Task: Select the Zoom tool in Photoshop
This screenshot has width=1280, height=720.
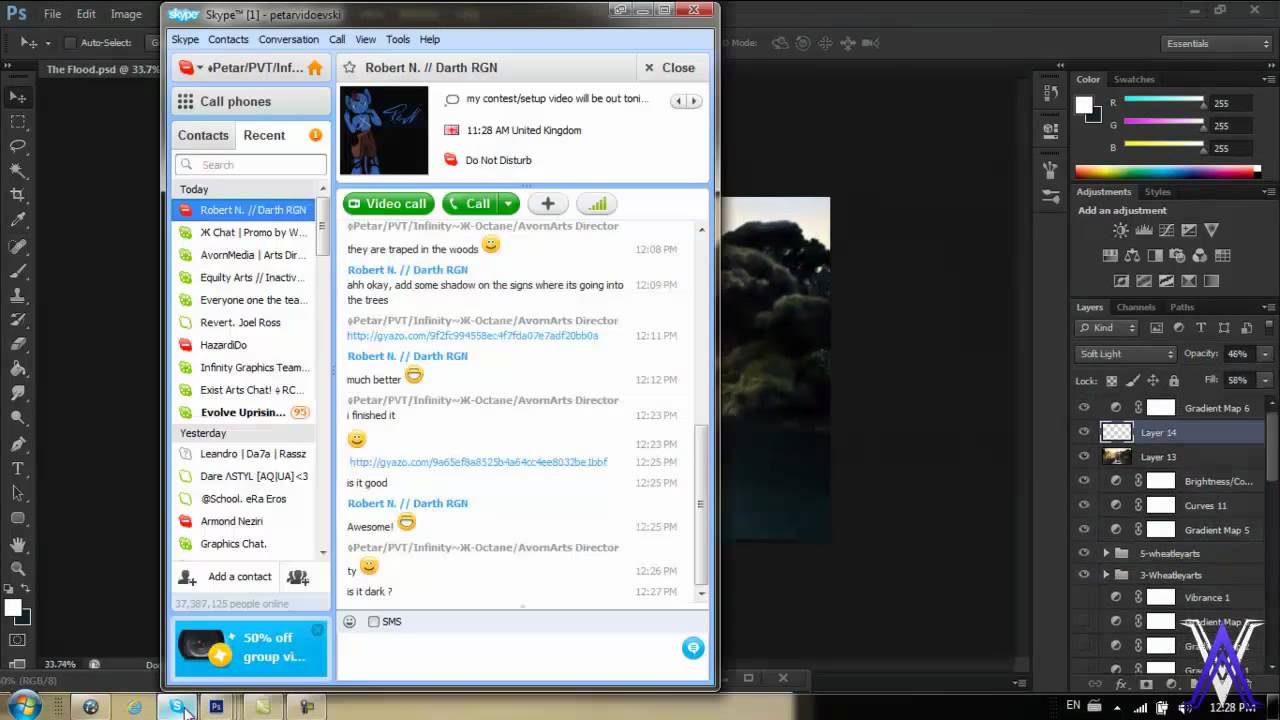Action: click(18, 567)
